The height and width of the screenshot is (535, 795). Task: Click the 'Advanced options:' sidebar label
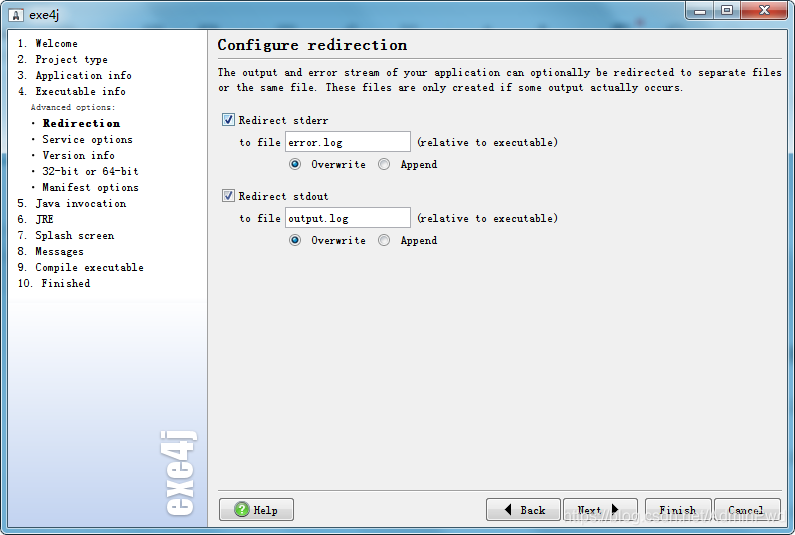click(x=73, y=108)
